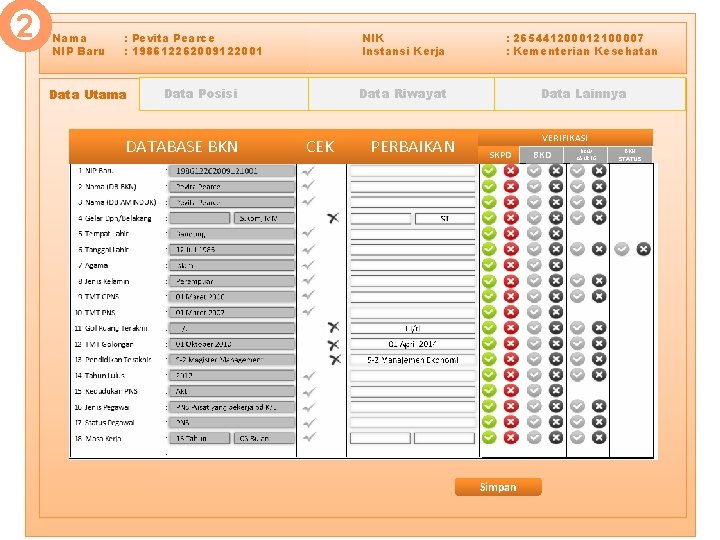Reject NIP Baru with red SKPD cross
This screenshot has height=540, width=720.
tap(511, 171)
